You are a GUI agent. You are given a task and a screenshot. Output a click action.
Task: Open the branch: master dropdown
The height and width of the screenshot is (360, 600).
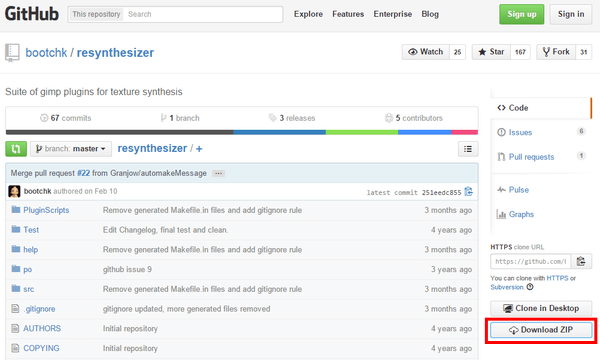point(71,149)
